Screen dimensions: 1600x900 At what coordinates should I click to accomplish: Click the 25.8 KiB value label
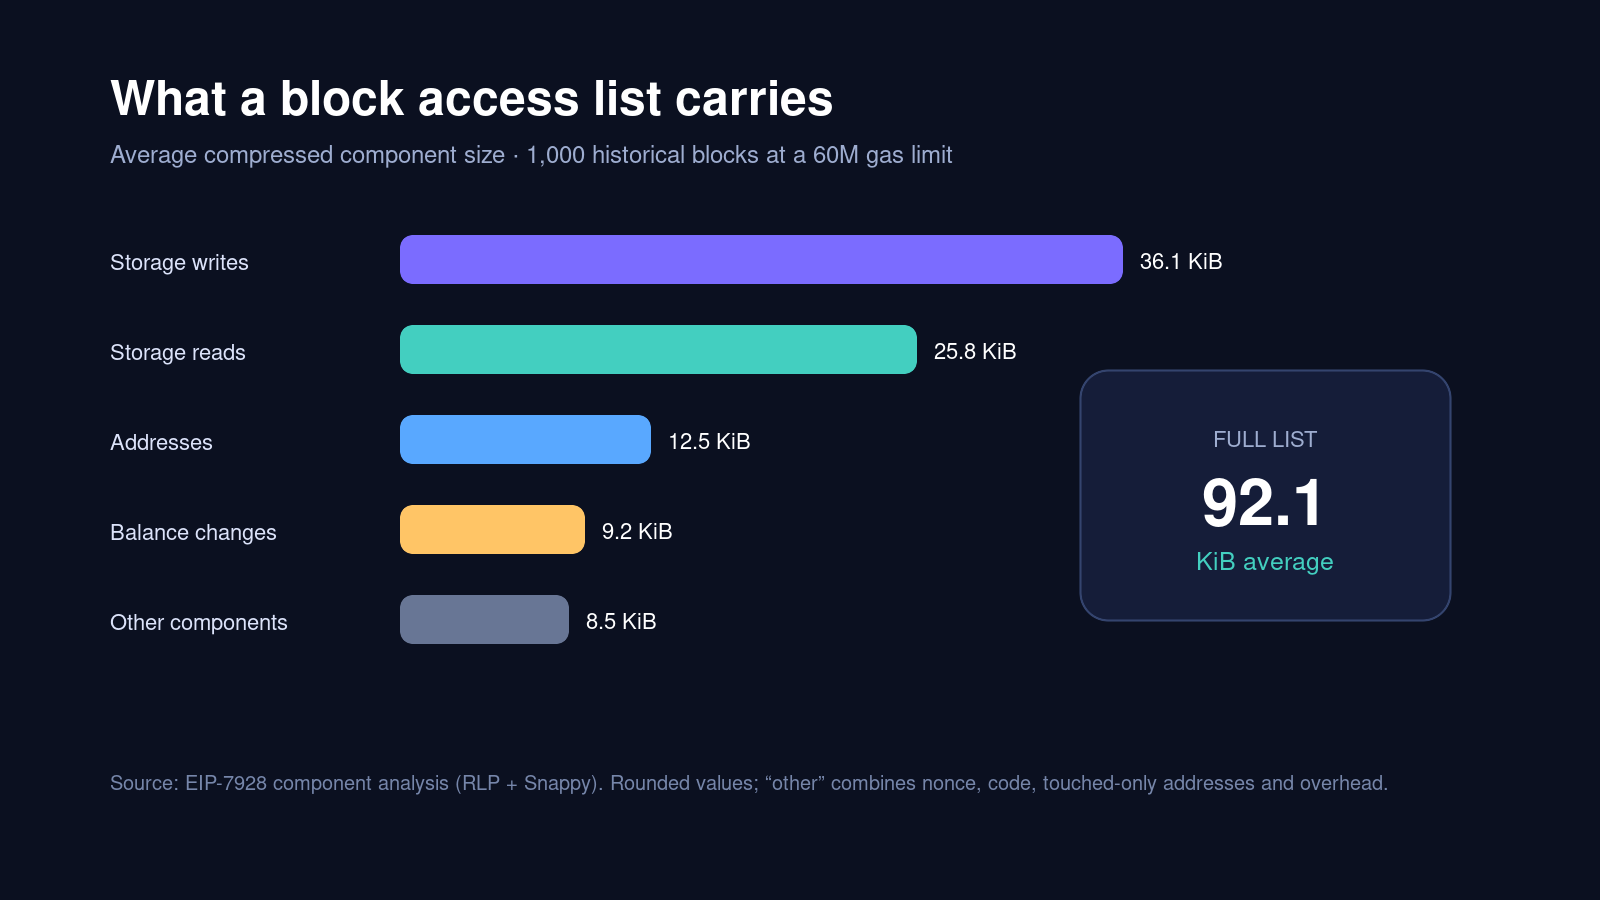(975, 351)
